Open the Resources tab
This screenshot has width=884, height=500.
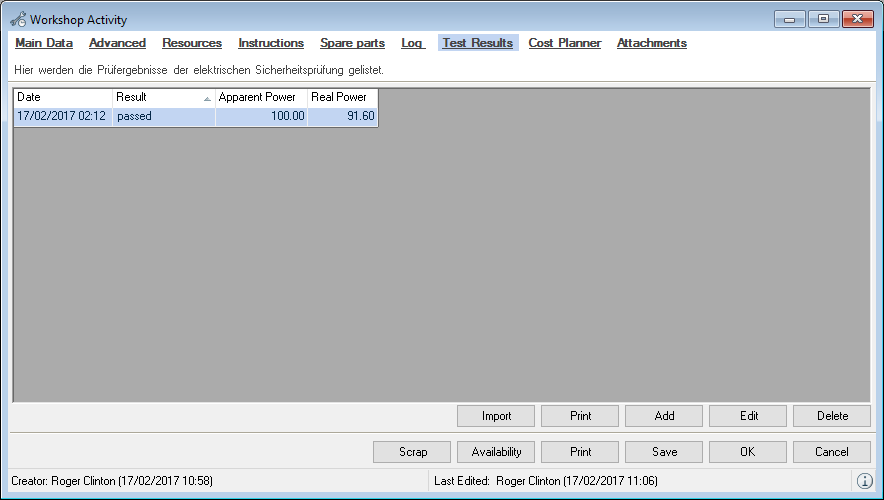192,43
